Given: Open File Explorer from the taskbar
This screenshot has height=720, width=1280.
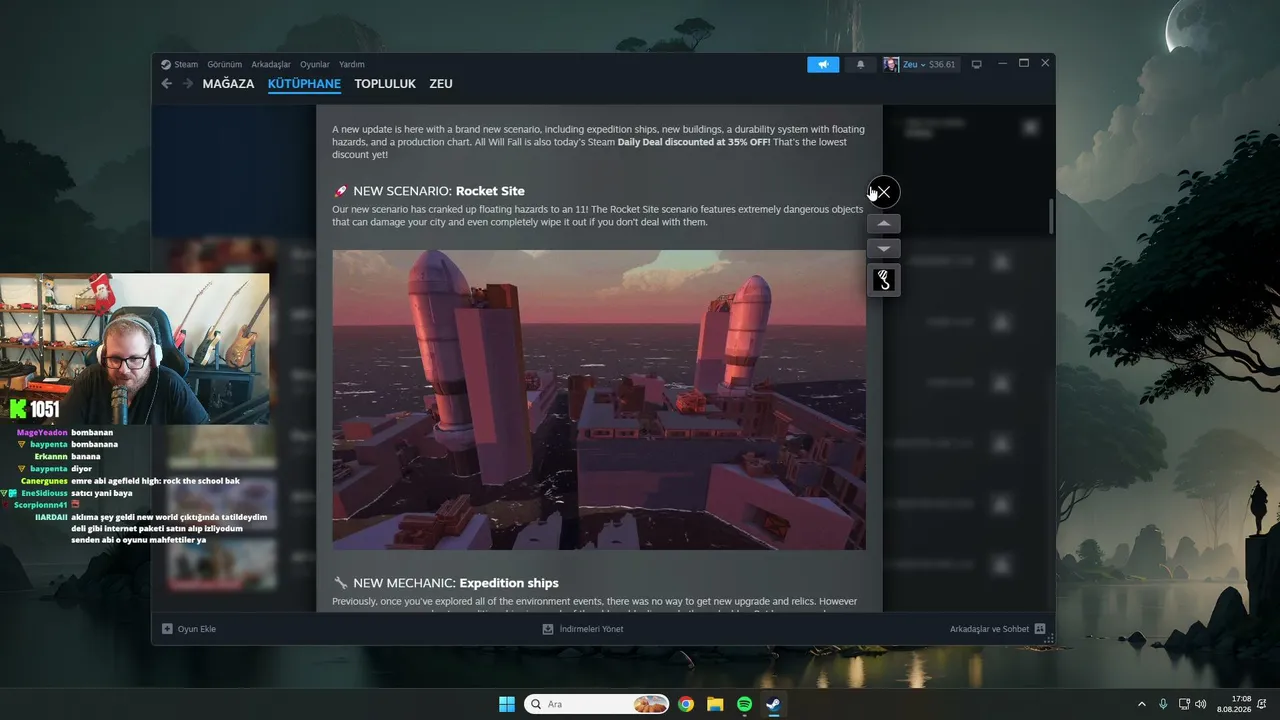Looking at the screenshot, I should tap(715, 704).
